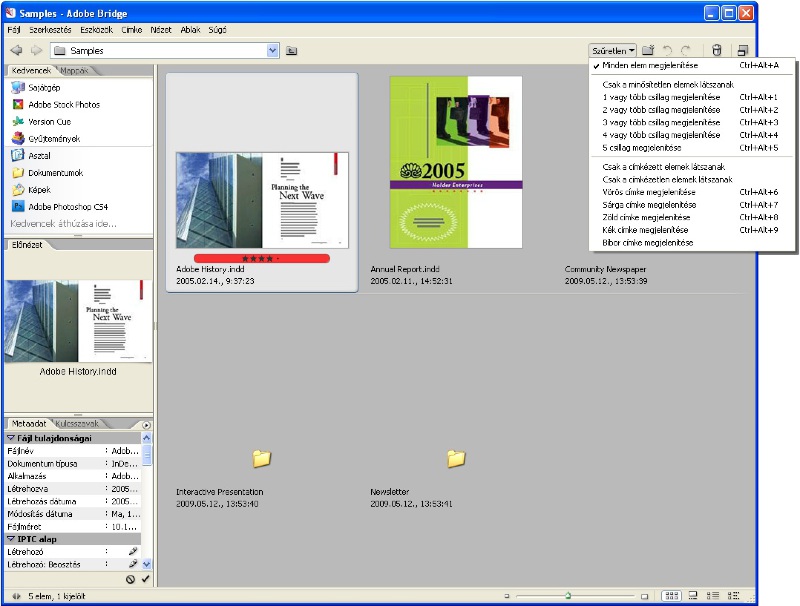800x606 pixels.
Task: Open the Súgó menu
Action: pyautogui.click(x=217, y=30)
